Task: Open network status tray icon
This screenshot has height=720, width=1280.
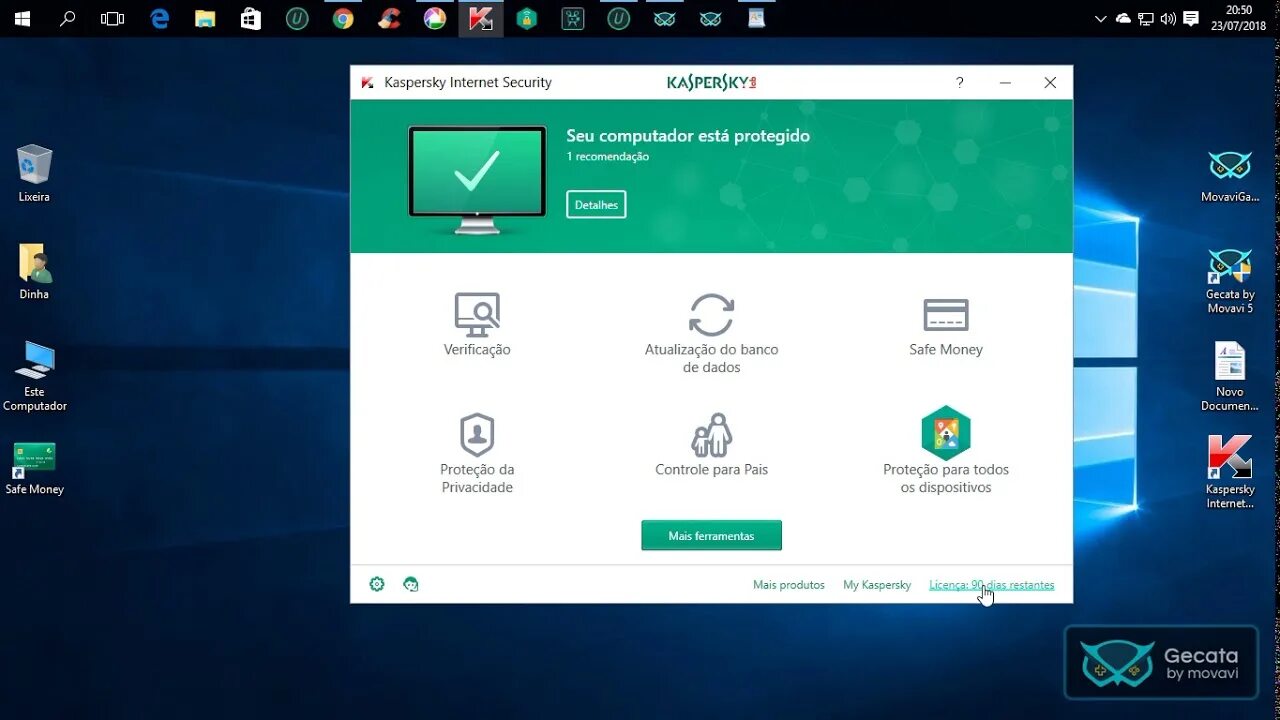Action: (x=1146, y=18)
